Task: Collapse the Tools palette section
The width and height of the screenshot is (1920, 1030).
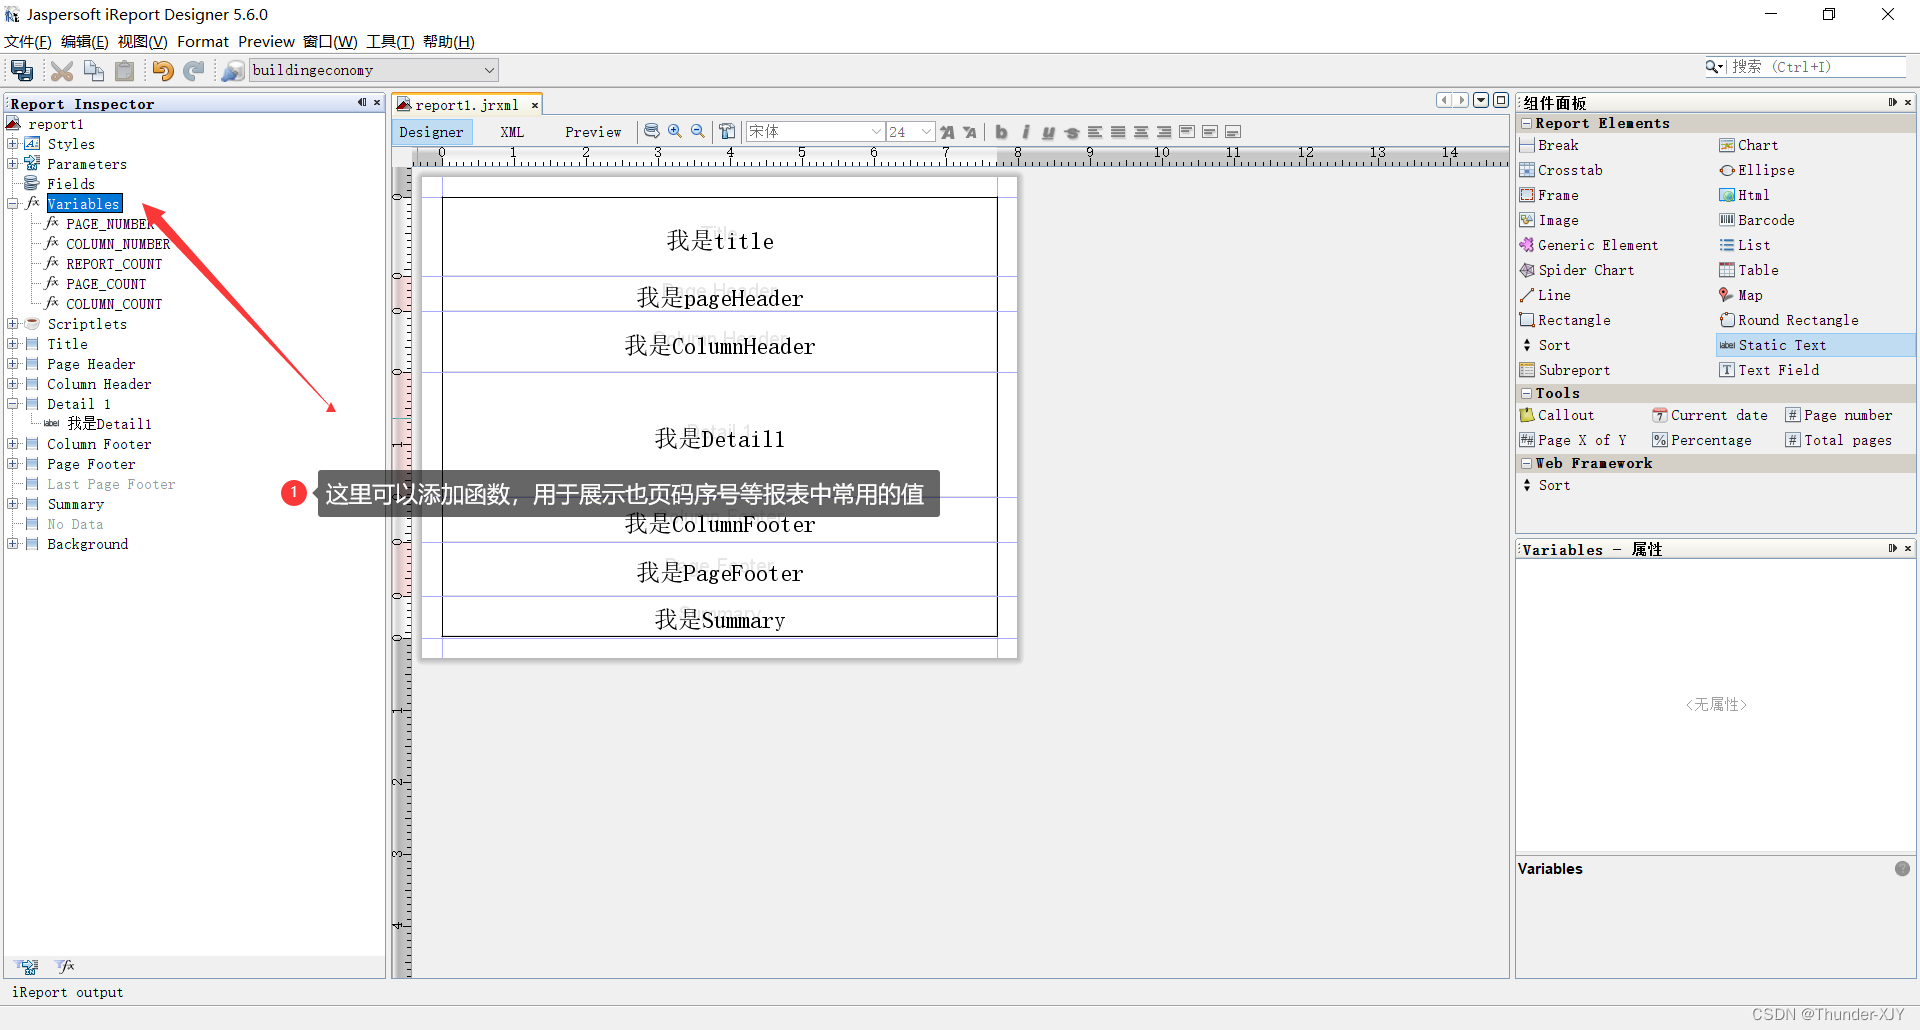Action: (1526, 393)
